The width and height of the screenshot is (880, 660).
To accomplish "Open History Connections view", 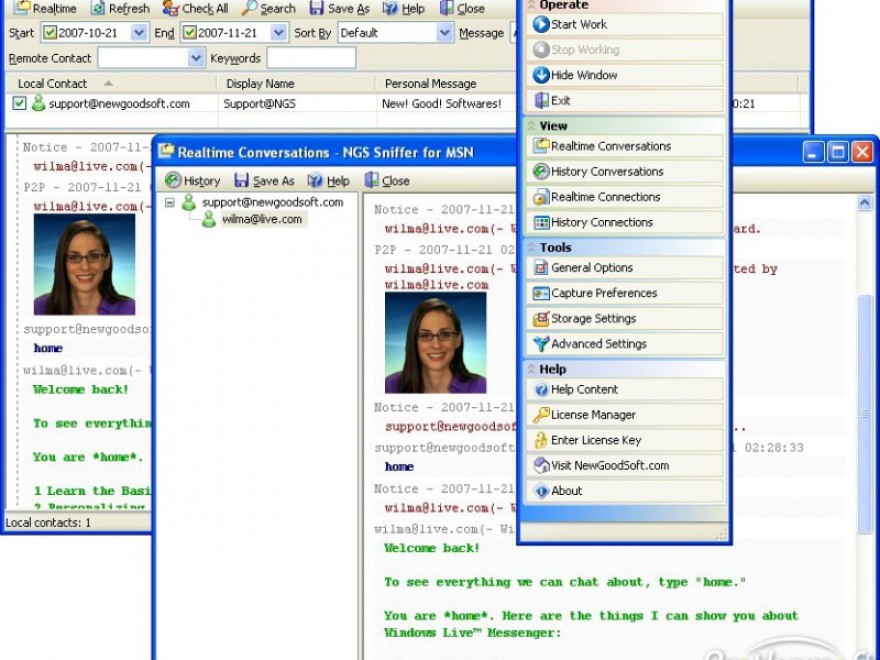I will [625, 222].
